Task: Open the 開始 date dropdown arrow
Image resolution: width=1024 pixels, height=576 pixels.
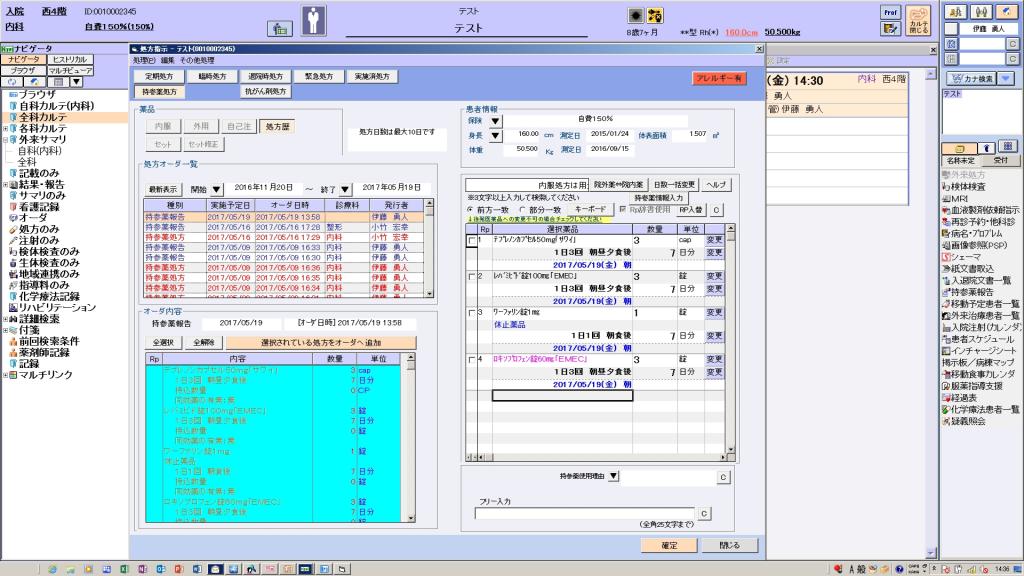Action: 215,188
